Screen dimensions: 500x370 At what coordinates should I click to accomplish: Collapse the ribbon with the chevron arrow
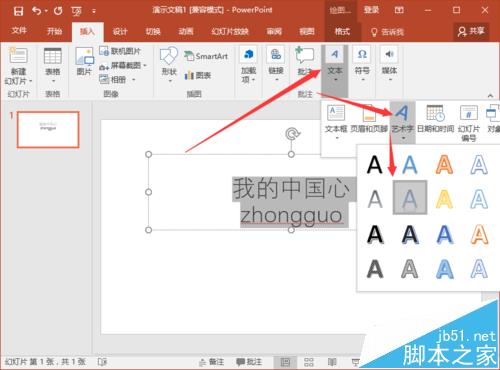click(x=490, y=96)
